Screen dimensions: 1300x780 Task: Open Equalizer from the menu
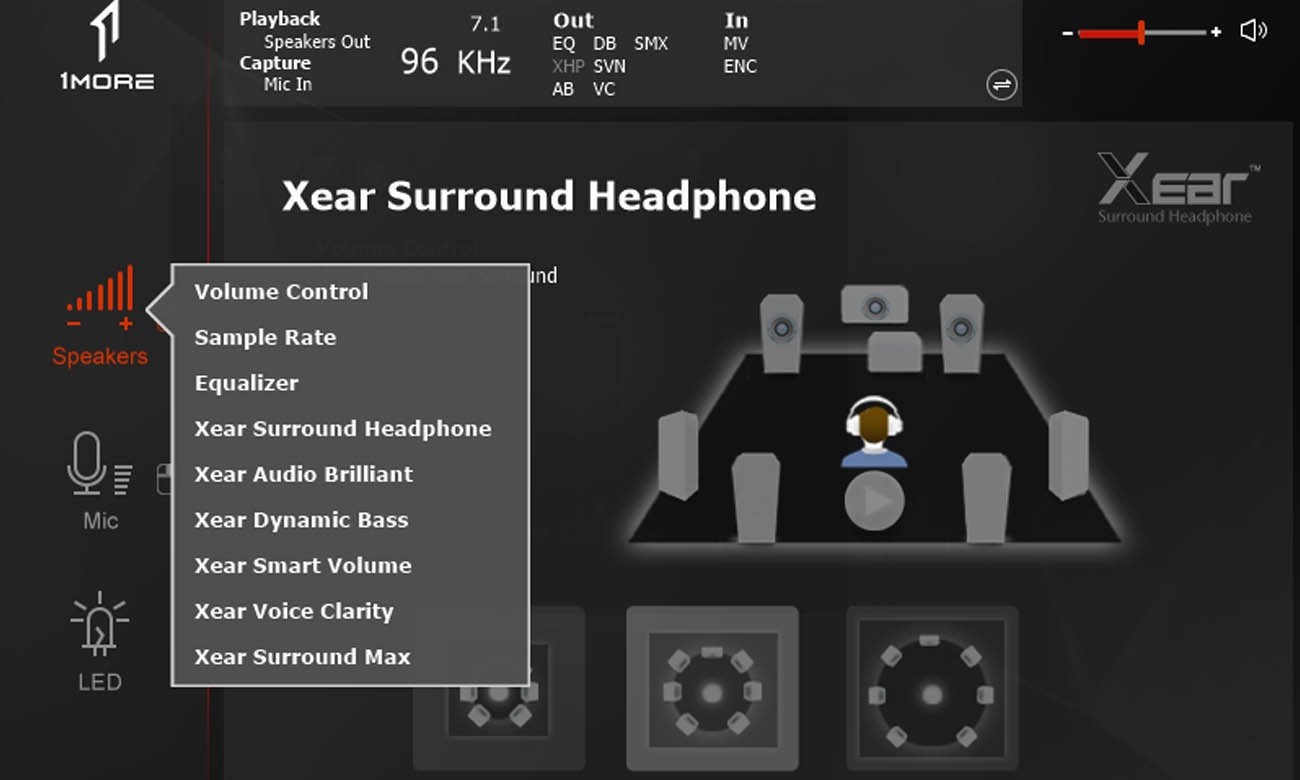(246, 383)
